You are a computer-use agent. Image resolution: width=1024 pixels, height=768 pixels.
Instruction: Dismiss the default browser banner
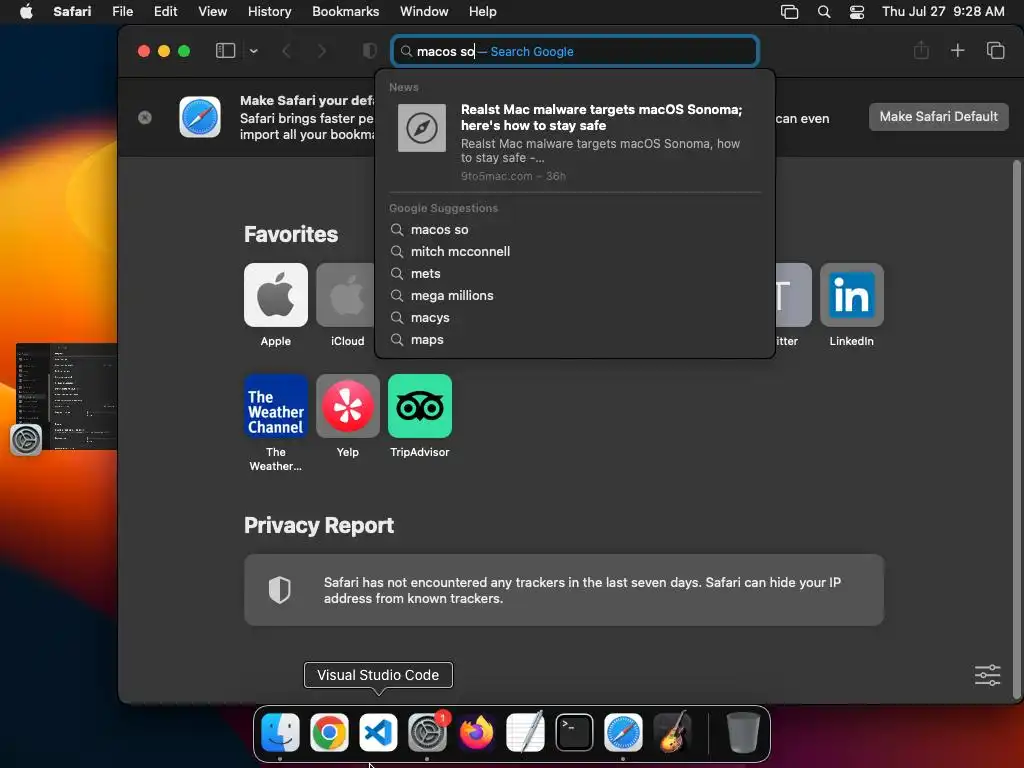click(x=145, y=117)
